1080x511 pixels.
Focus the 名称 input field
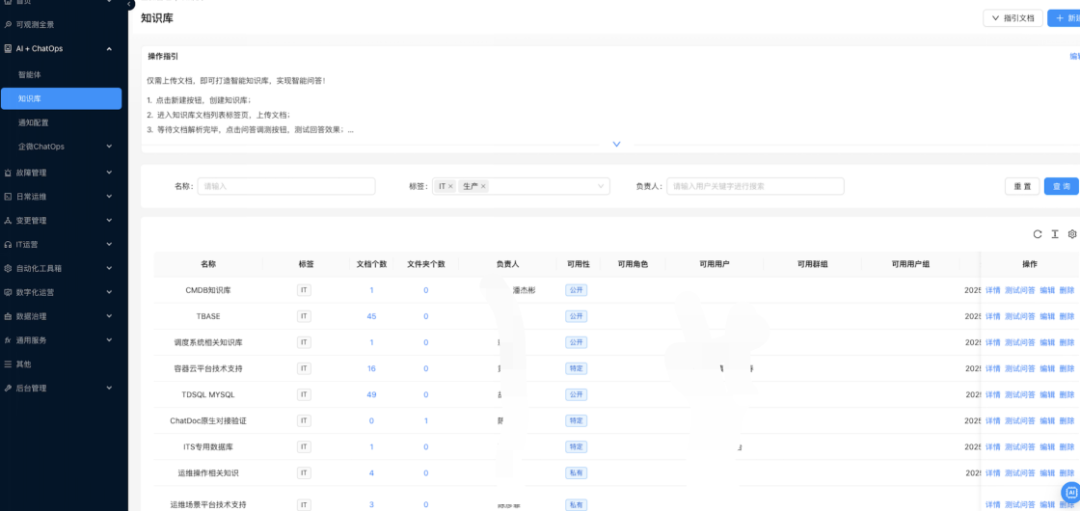287,187
